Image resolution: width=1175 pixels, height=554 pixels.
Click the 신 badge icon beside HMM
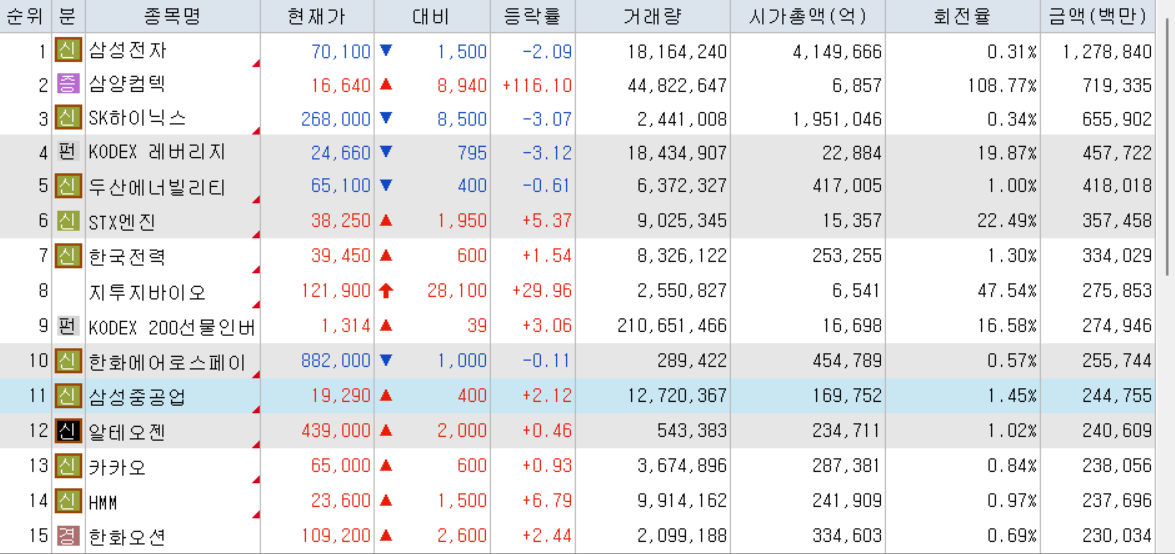click(68, 501)
